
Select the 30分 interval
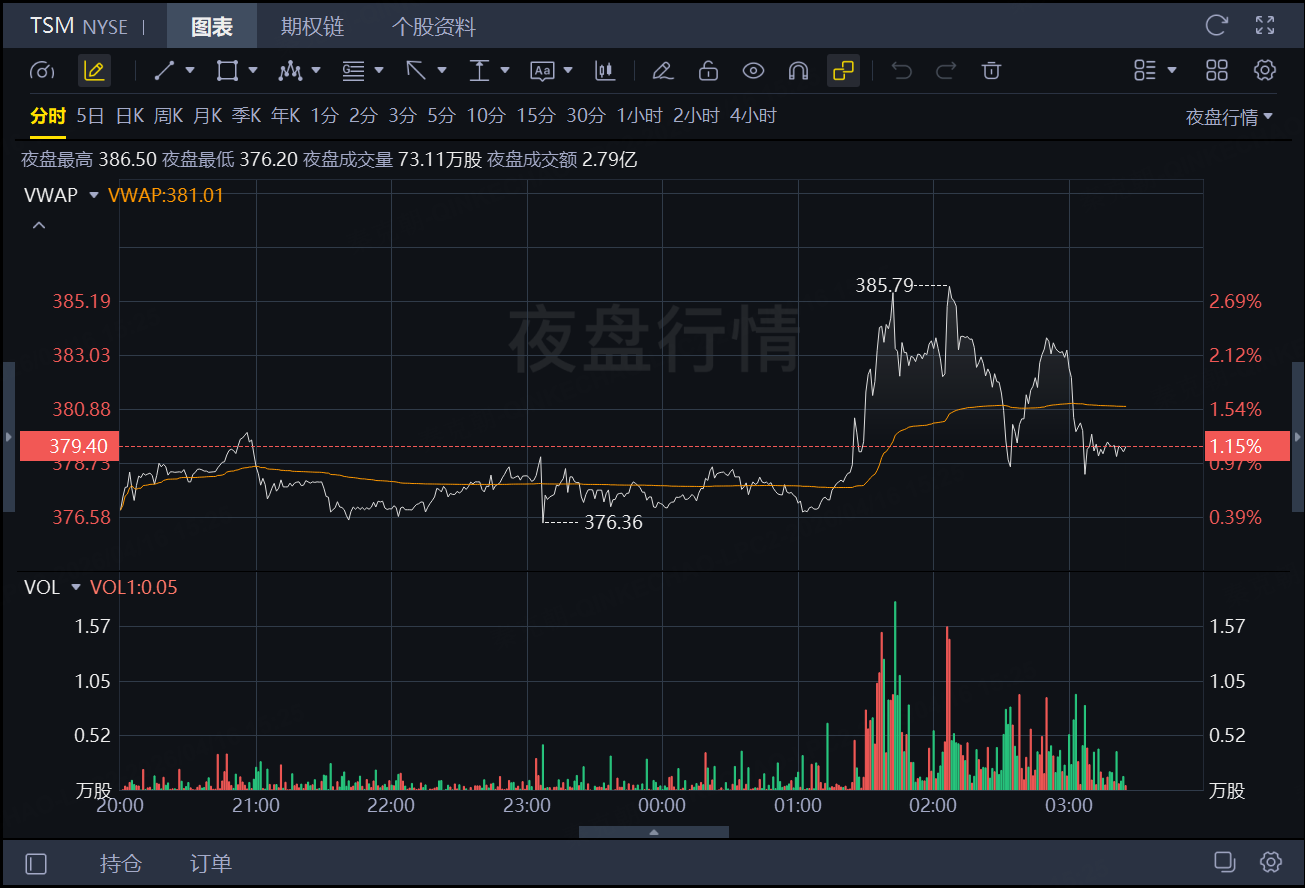coord(586,116)
